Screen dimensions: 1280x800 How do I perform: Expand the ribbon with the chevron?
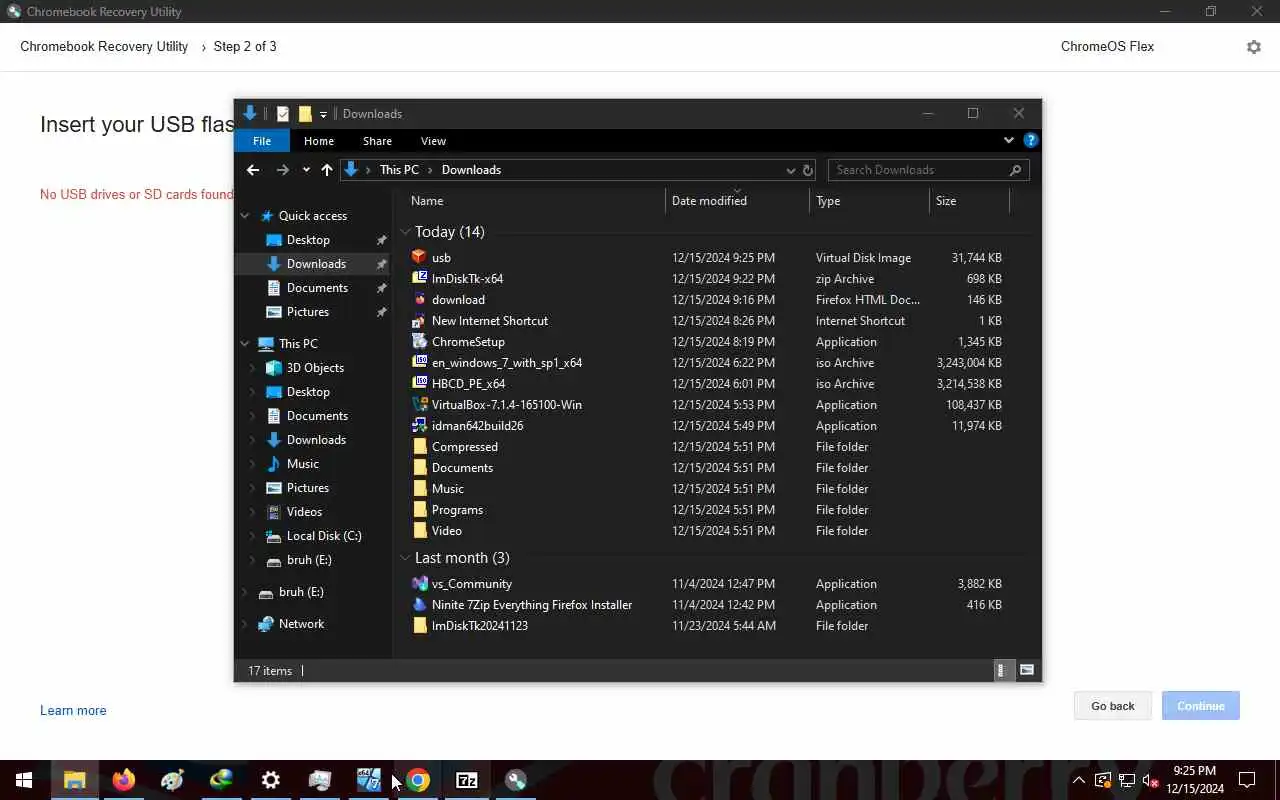coord(1009,141)
